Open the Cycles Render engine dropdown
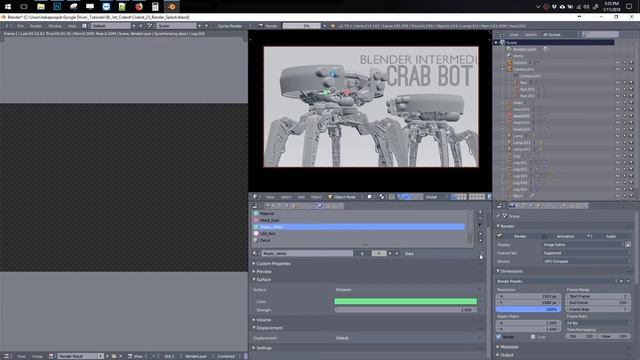 [x=232, y=26]
